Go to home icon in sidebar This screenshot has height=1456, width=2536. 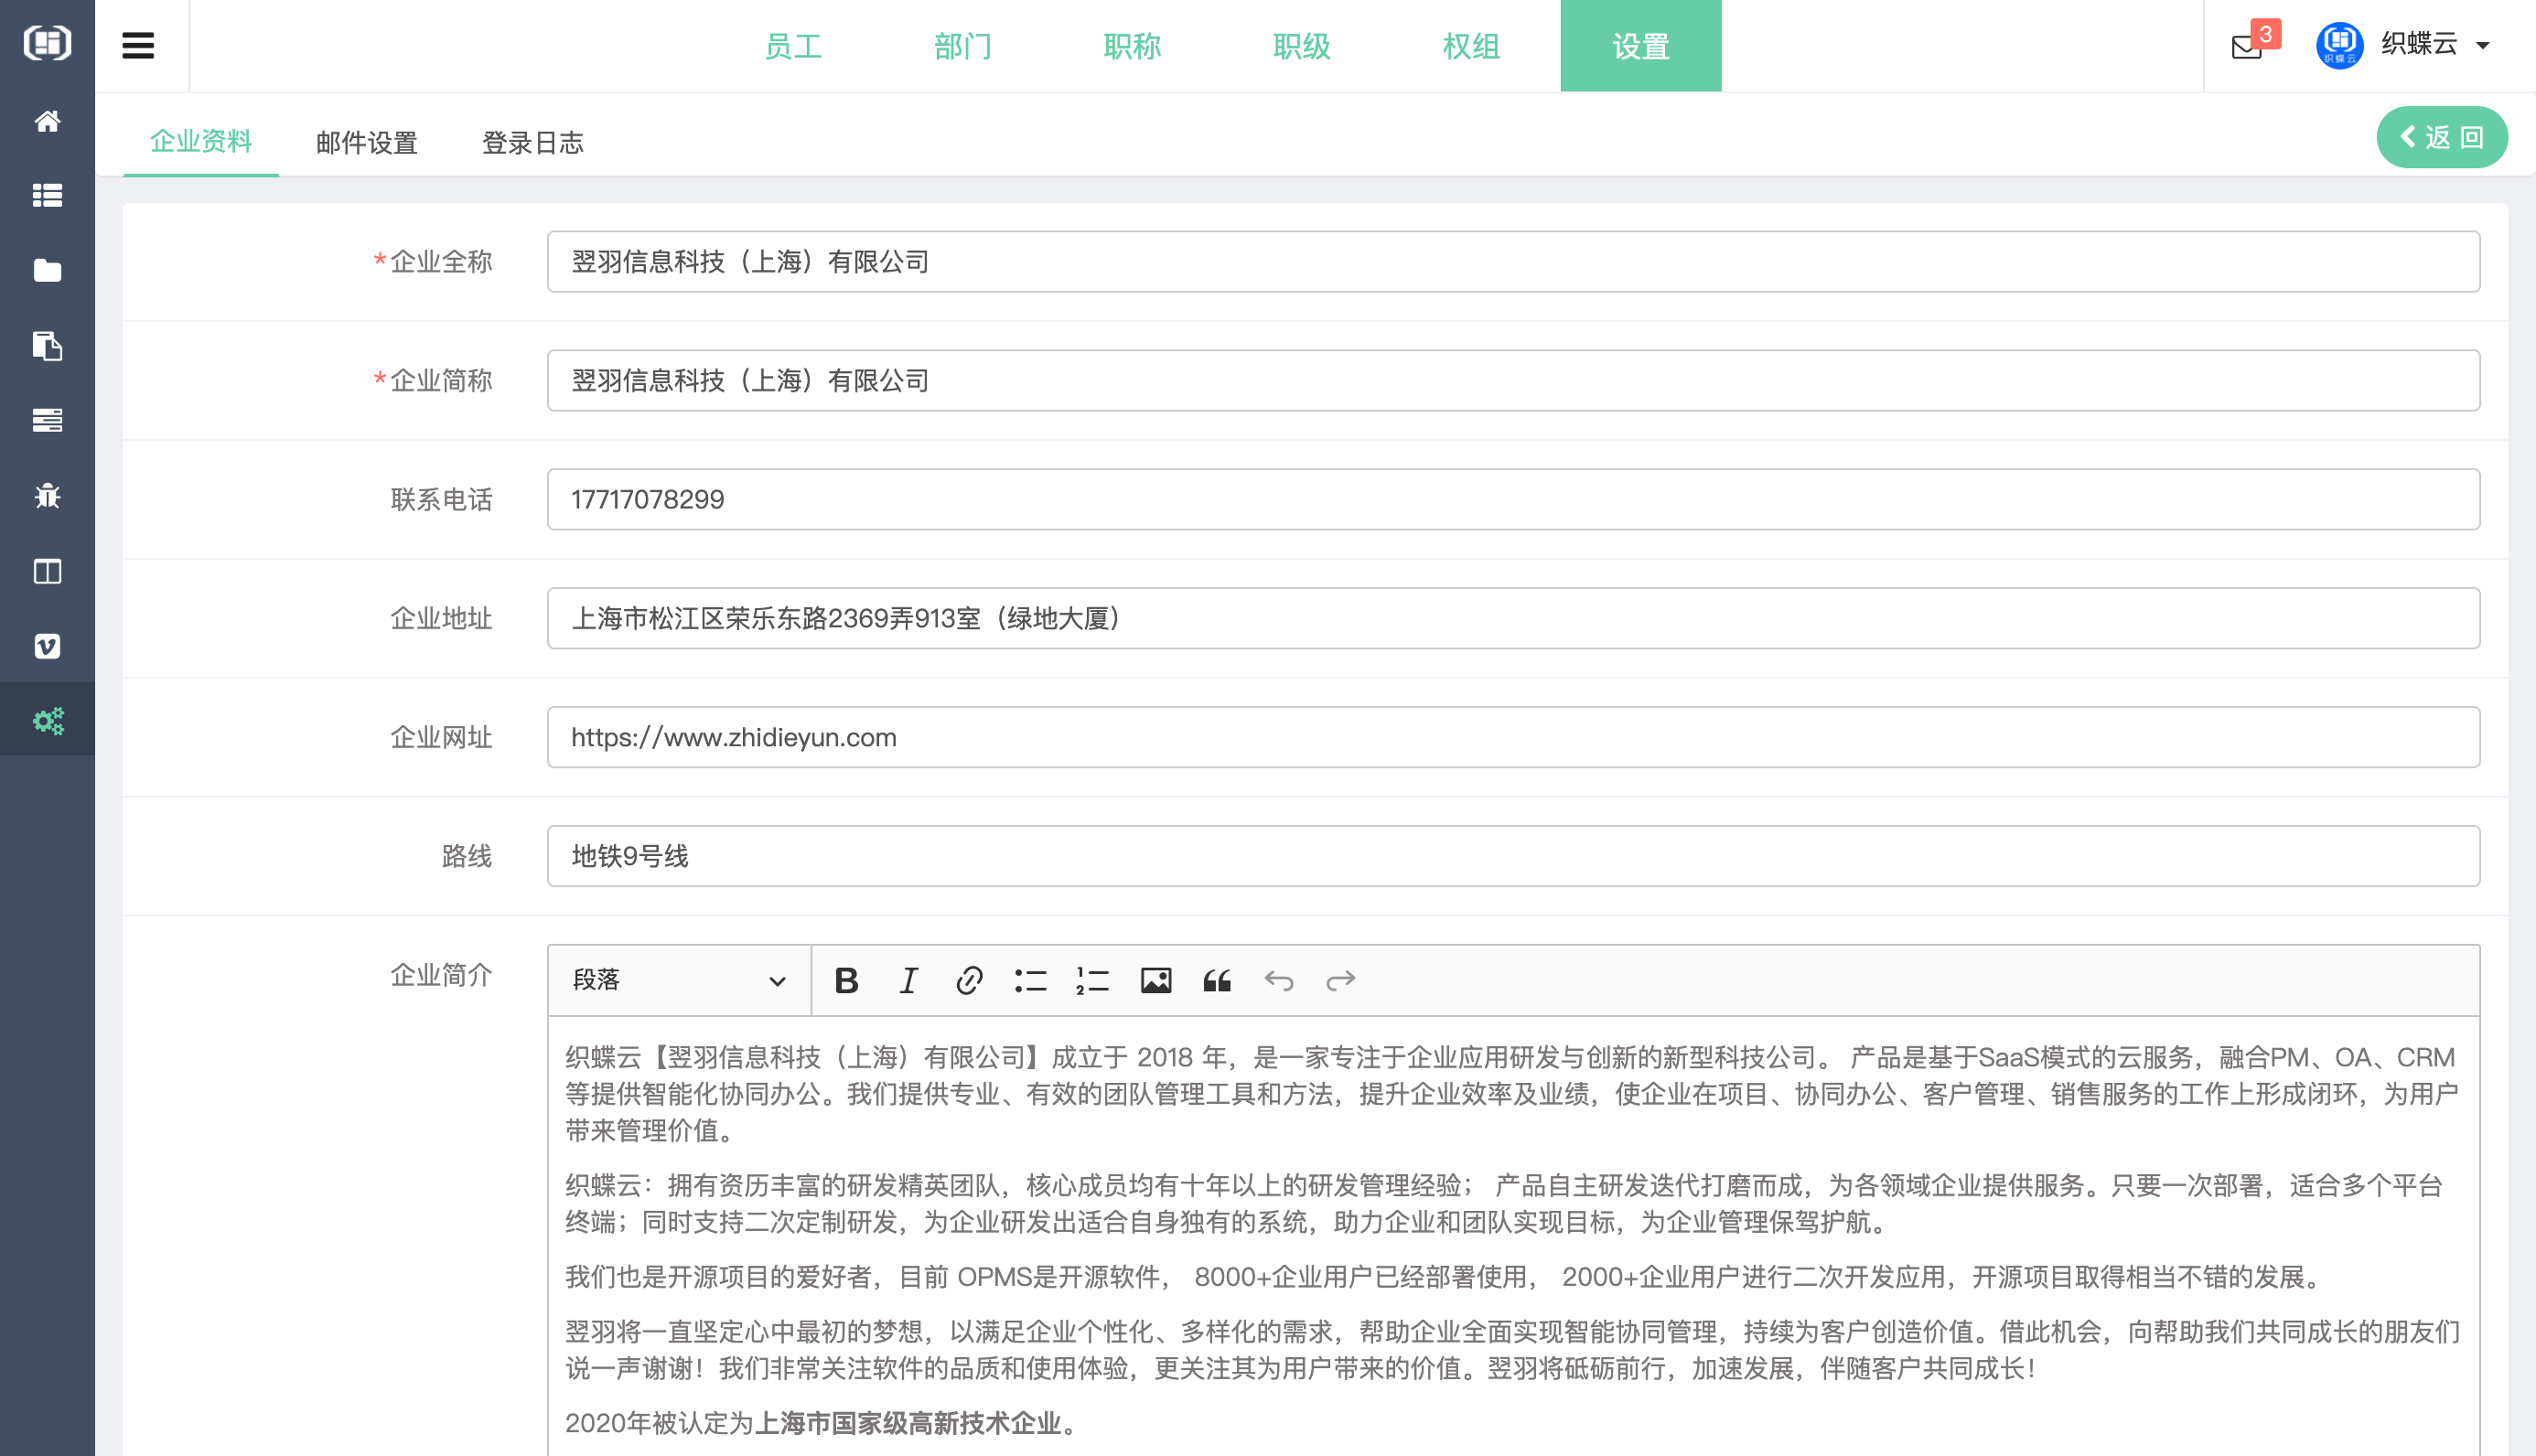pos(47,121)
